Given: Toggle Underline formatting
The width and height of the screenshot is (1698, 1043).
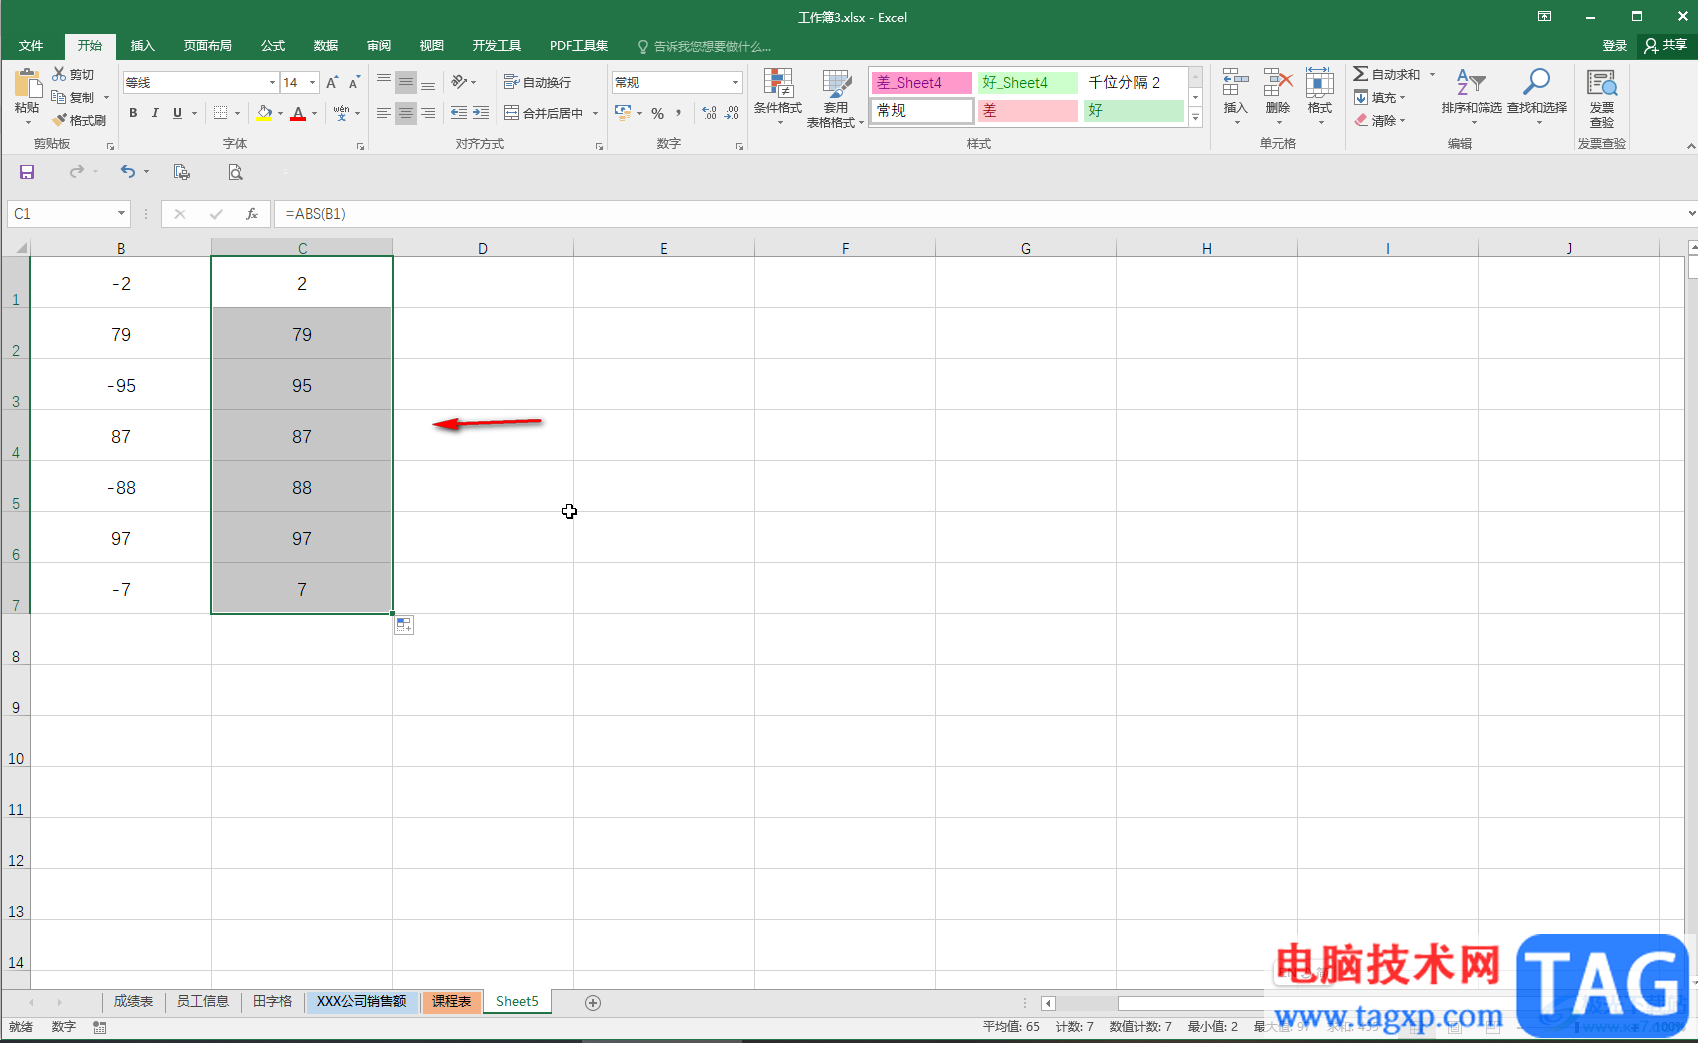Looking at the screenshot, I should tap(177, 113).
